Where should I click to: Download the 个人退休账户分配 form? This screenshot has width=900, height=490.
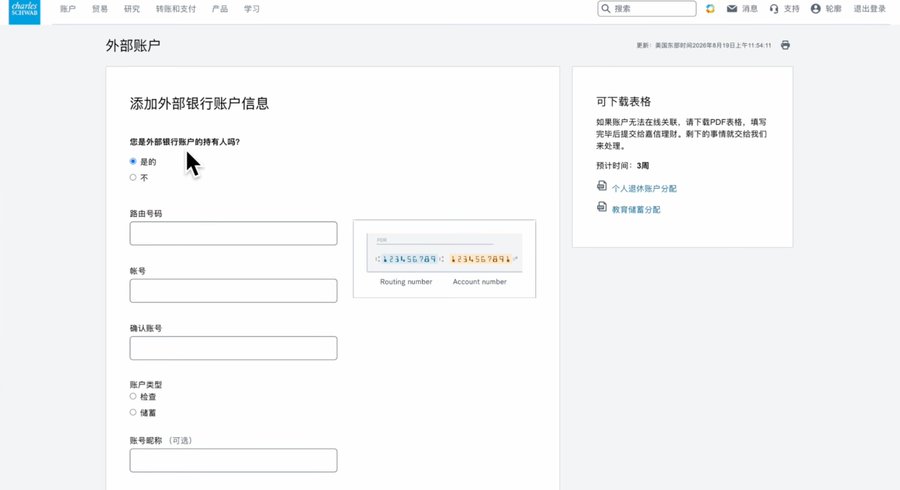(644, 188)
